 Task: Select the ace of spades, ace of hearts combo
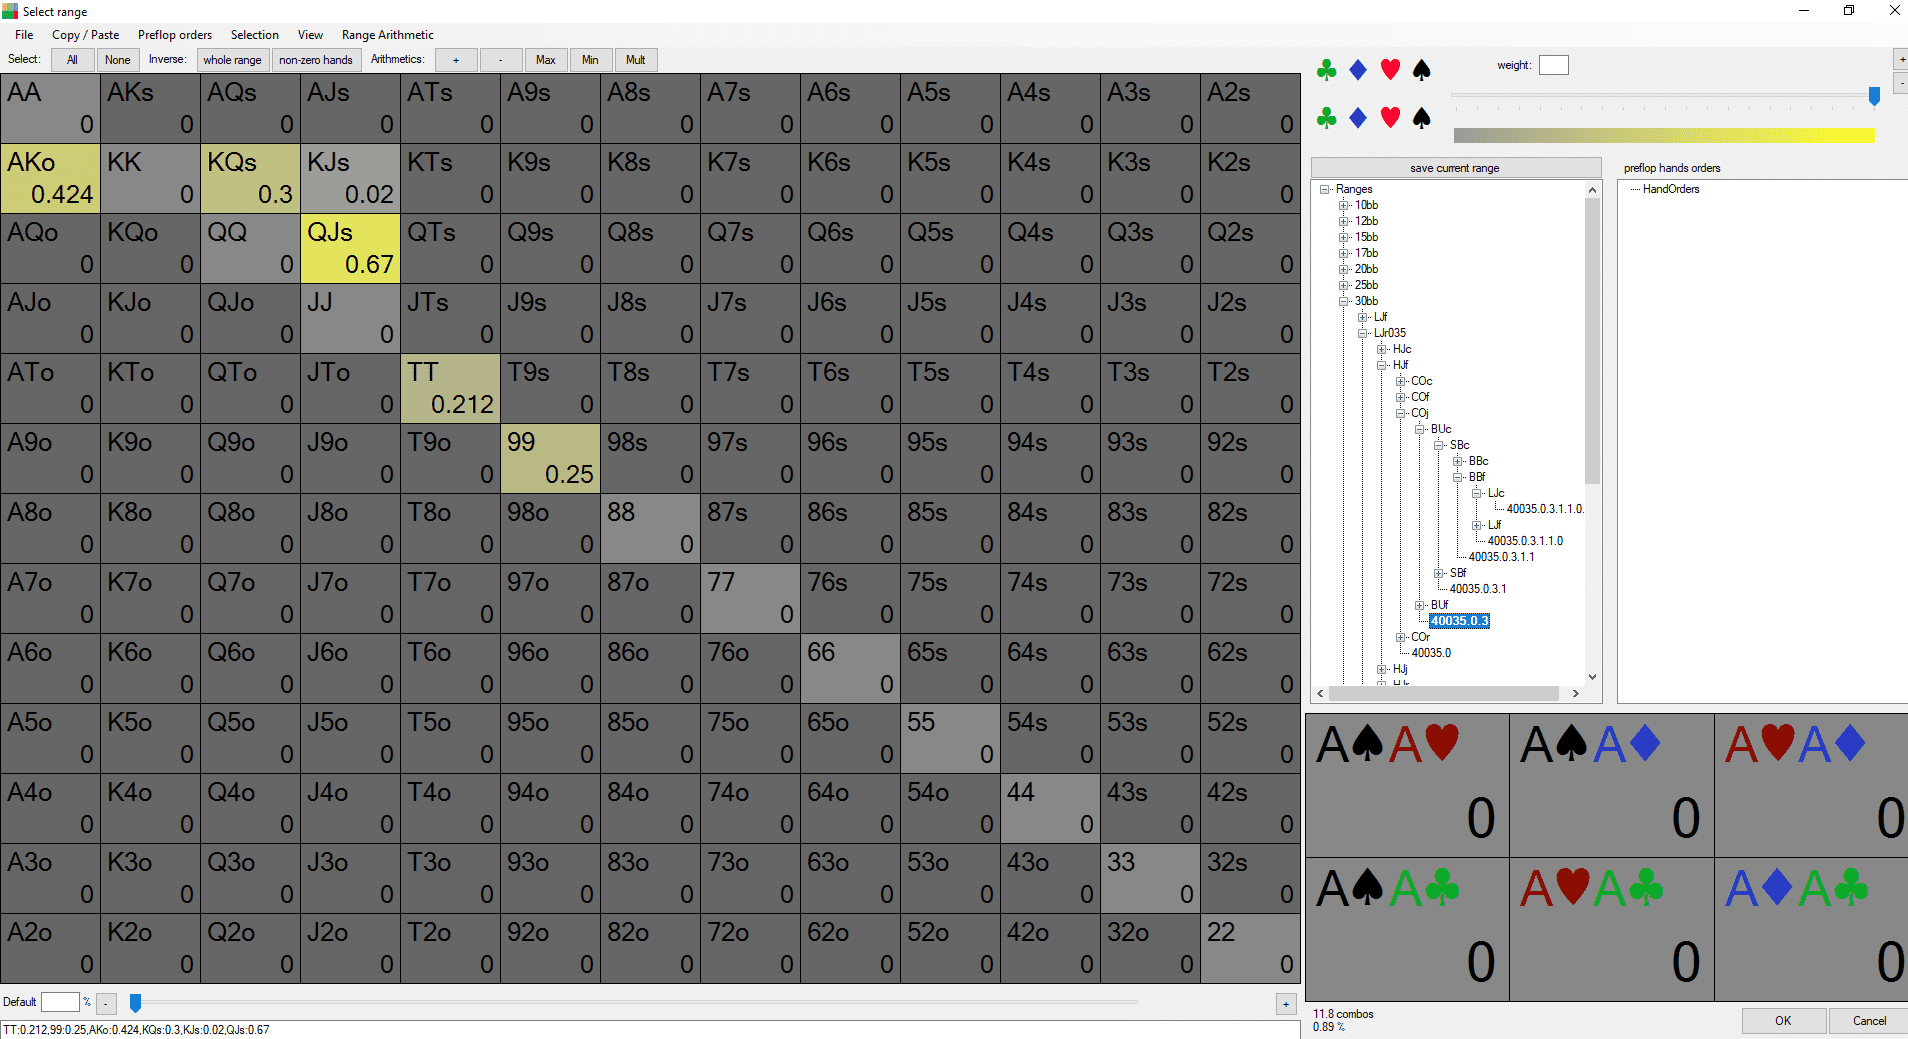1407,785
